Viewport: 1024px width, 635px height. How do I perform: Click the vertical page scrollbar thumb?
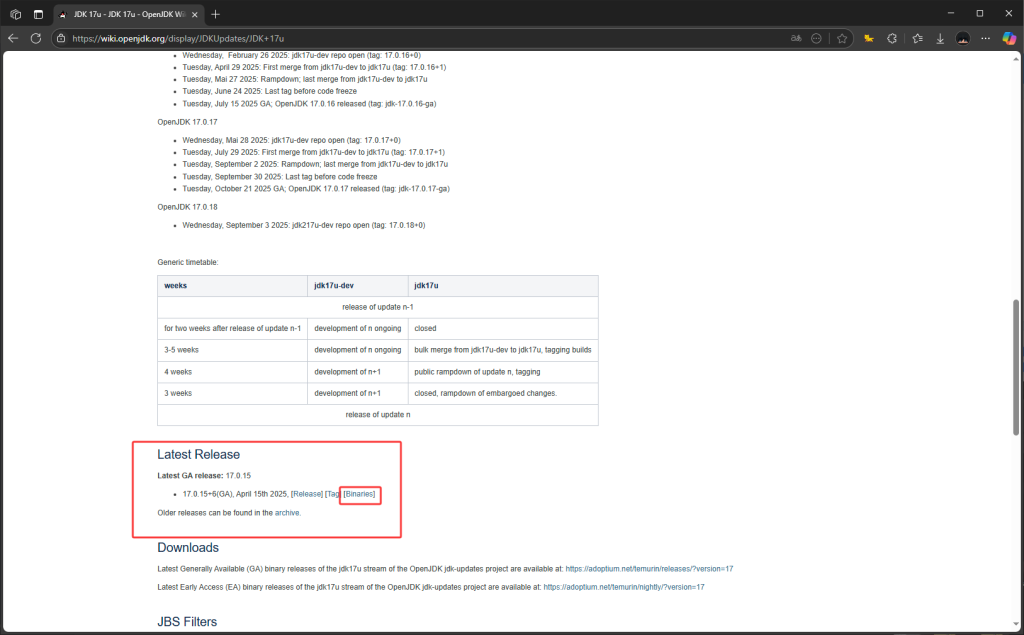coord(1016,367)
